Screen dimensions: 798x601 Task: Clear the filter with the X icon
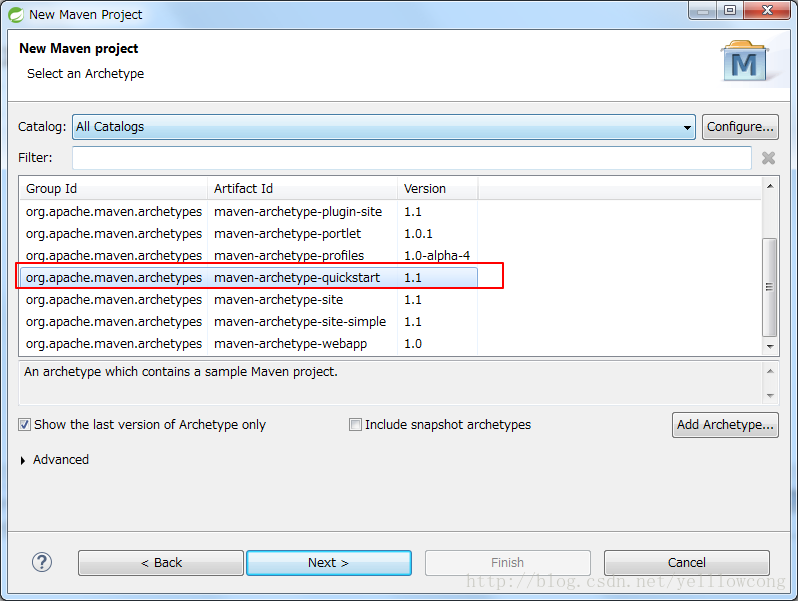pyautogui.click(x=768, y=158)
